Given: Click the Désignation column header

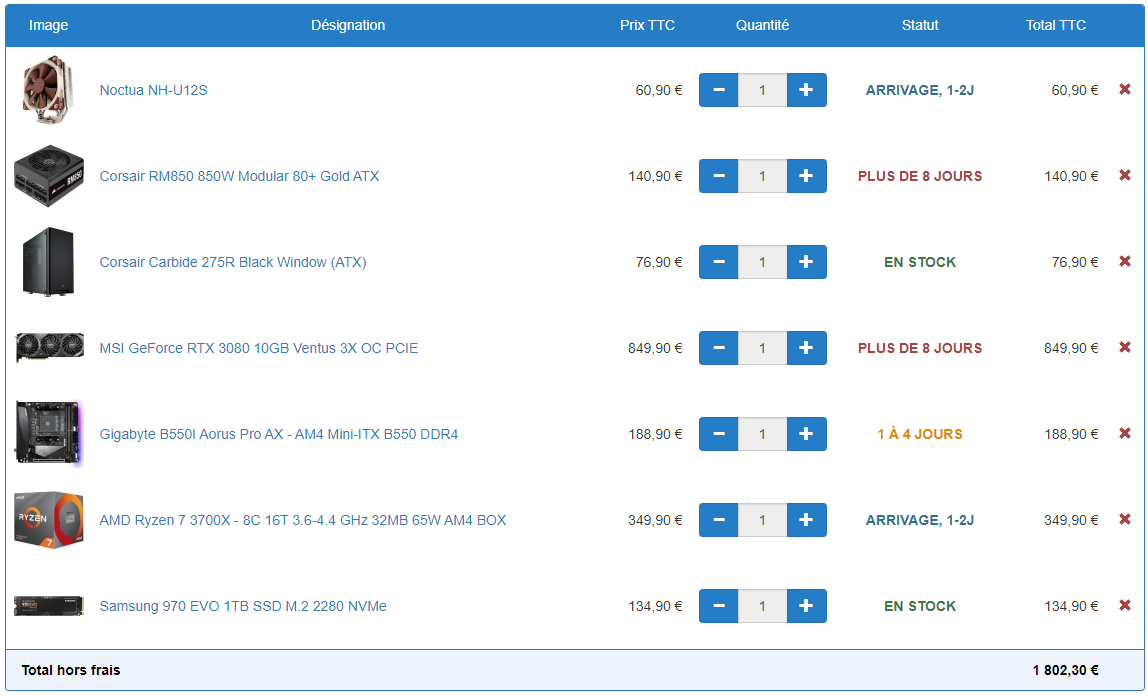Looking at the screenshot, I should 348,25.
